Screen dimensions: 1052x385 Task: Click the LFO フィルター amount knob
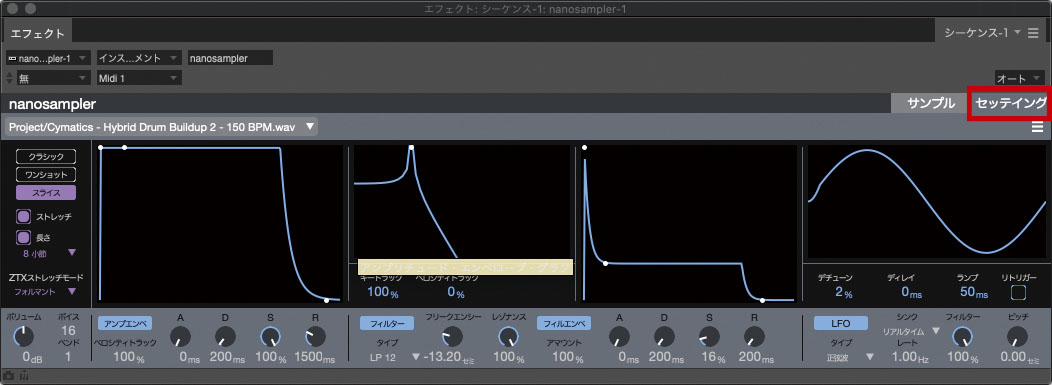[963, 336]
